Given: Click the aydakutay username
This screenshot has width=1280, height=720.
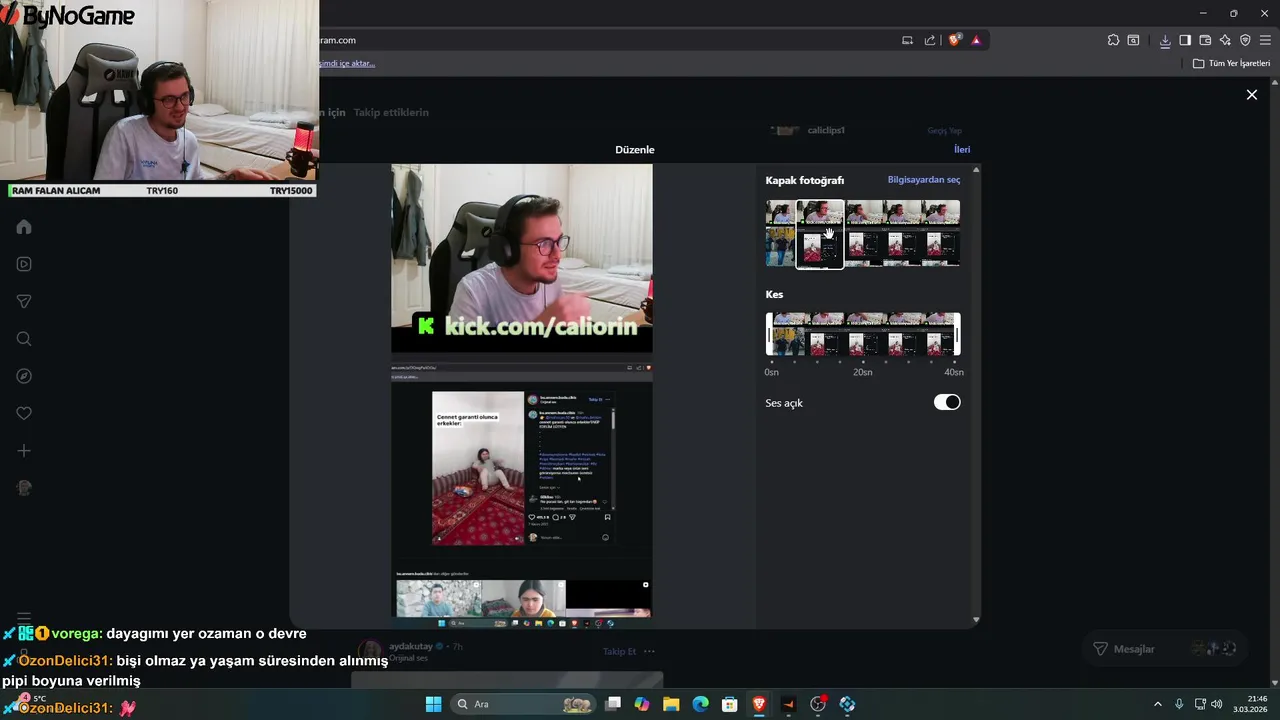Looking at the screenshot, I should tap(413, 646).
